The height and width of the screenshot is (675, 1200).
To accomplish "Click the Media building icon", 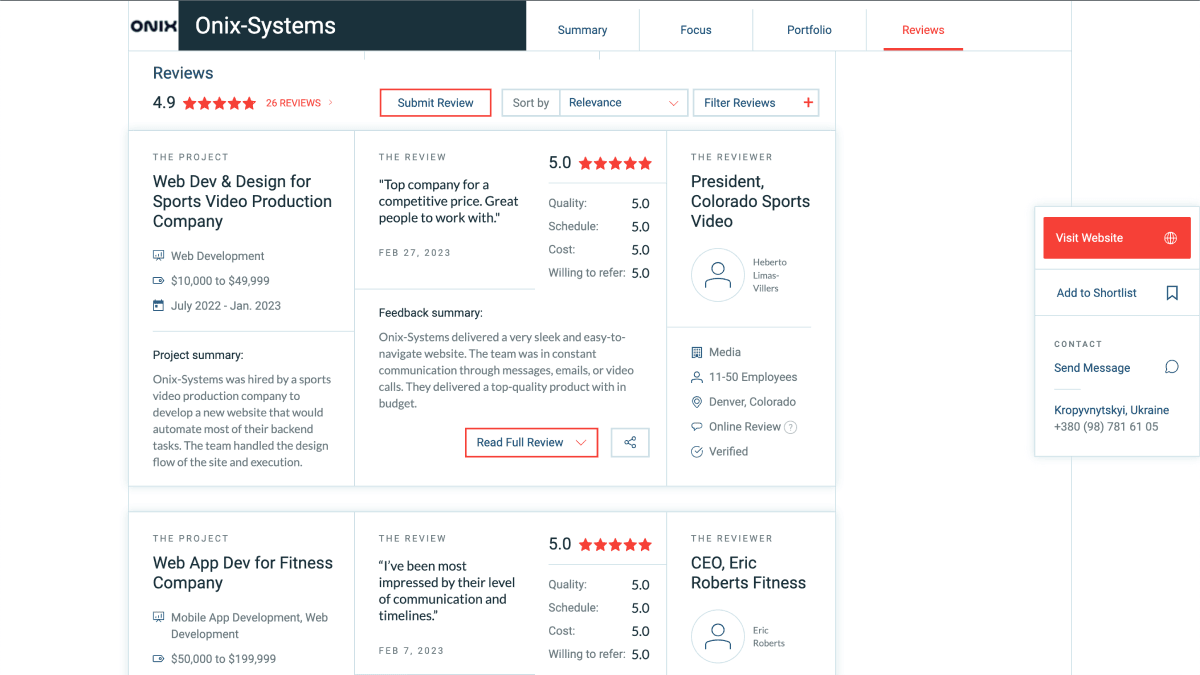I will pyautogui.click(x=697, y=352).
